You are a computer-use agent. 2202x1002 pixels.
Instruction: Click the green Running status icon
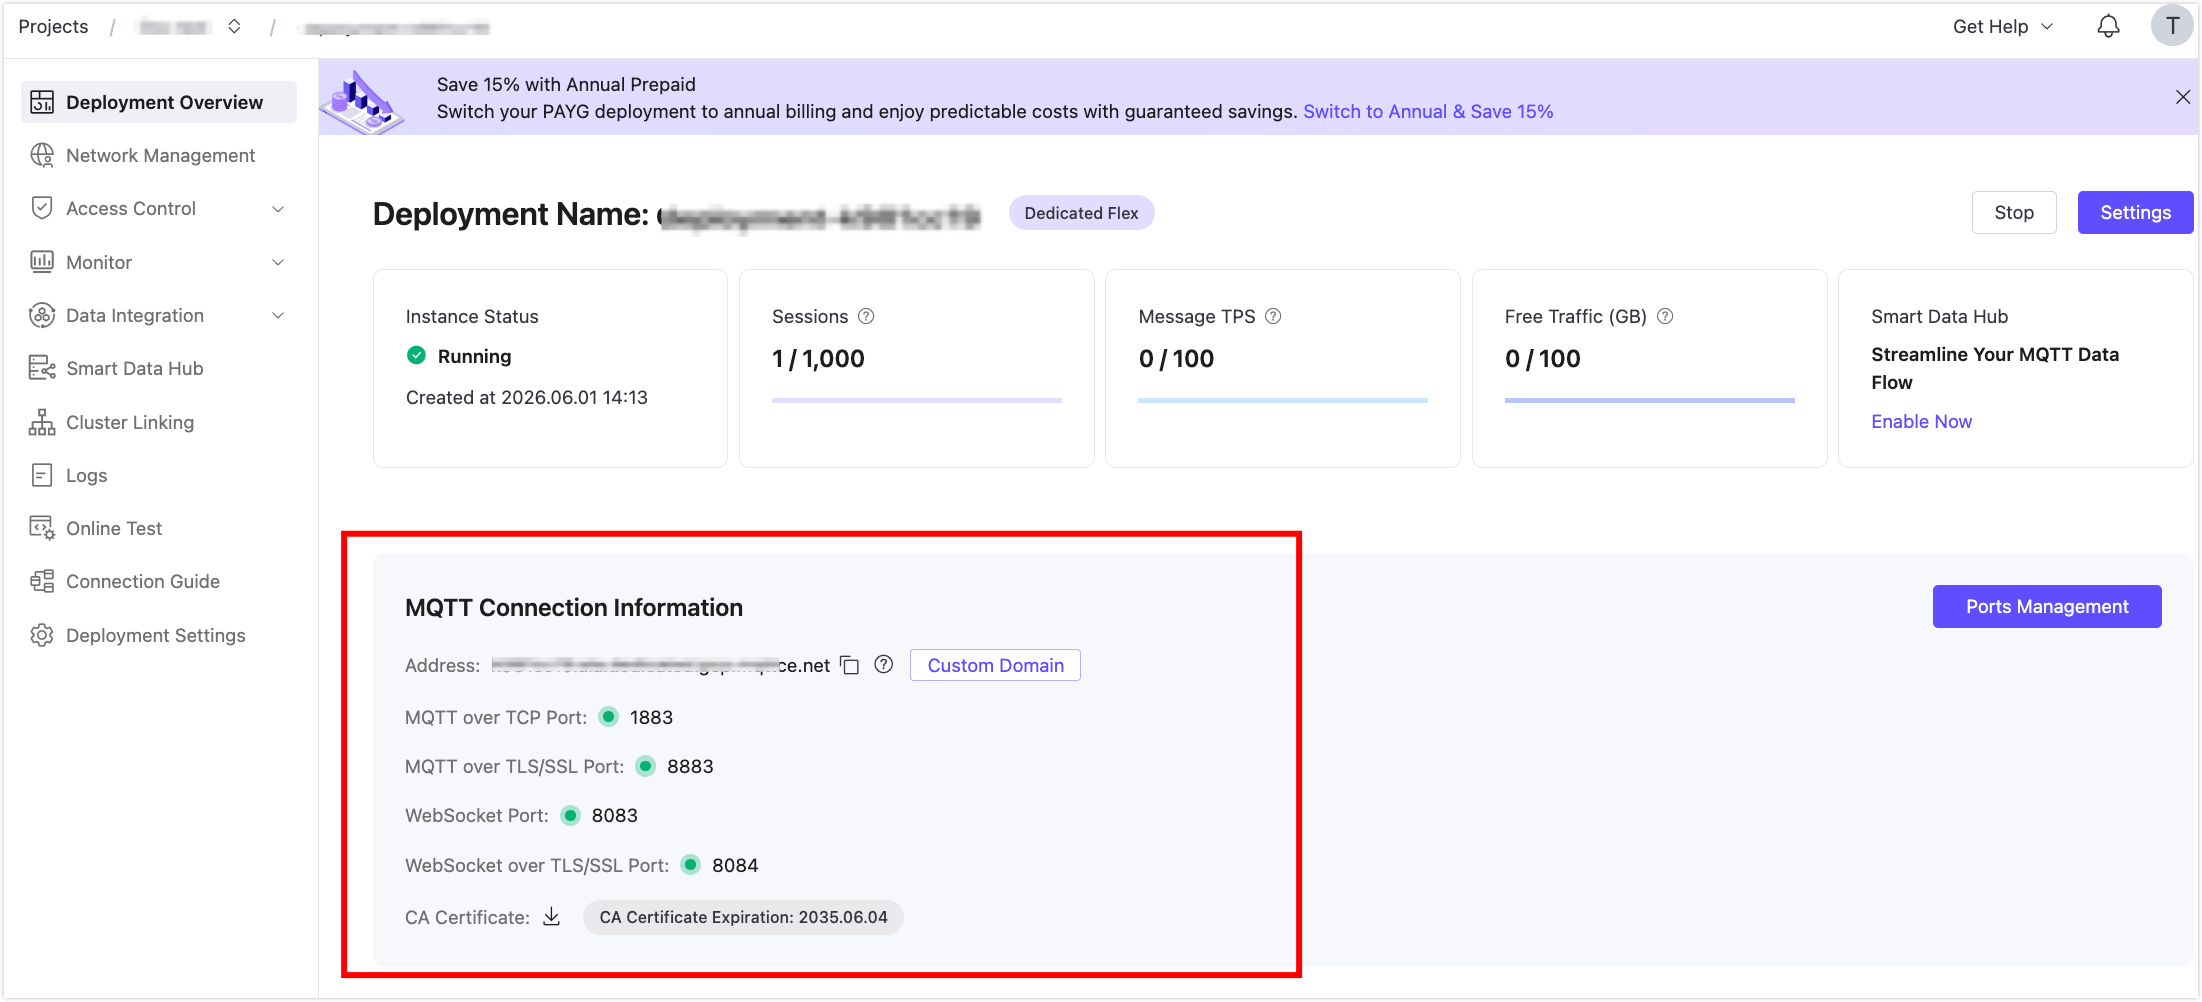417,355
